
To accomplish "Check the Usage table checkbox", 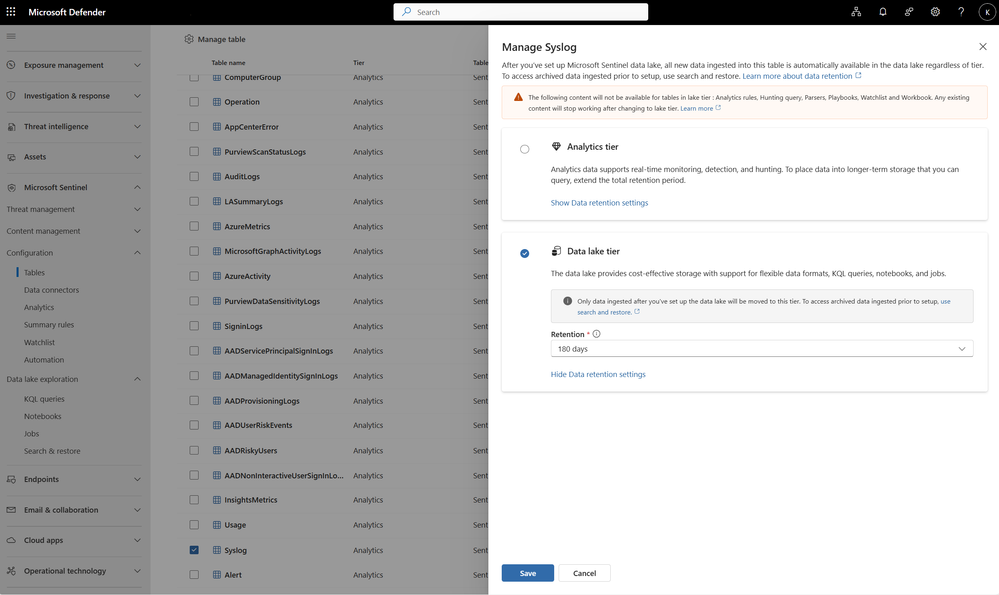I will pos(194,525).
